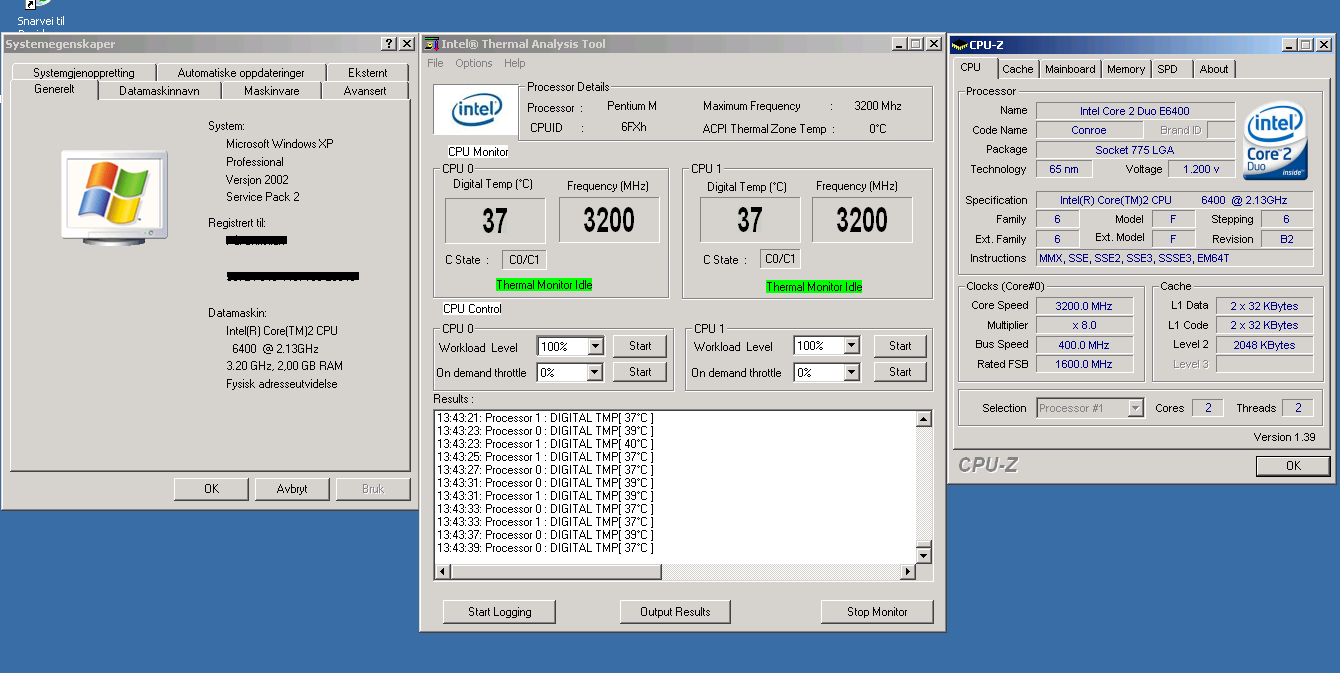Open the Avansert tab
The image size is (1340, 673).
(365, 91)
